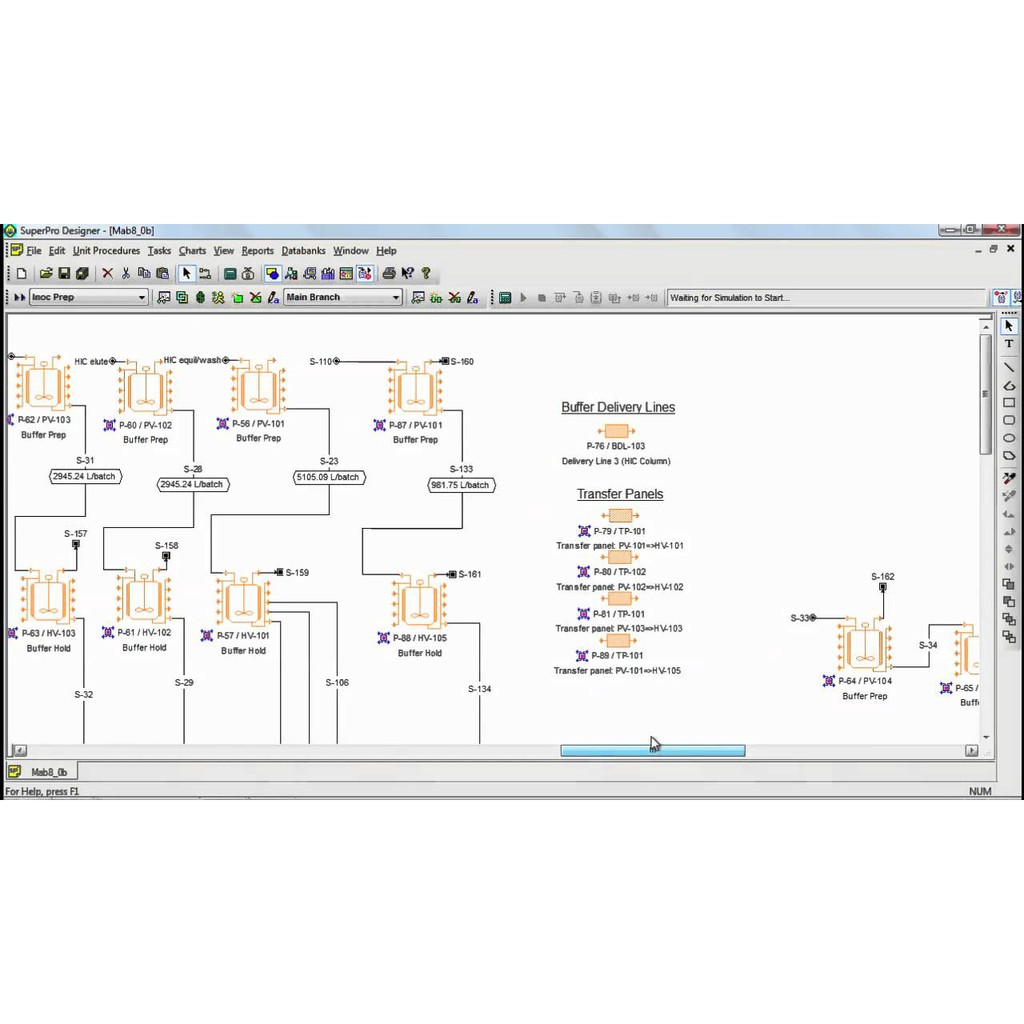
Task: Click the Open file folder icon
Action: point(45,273)
